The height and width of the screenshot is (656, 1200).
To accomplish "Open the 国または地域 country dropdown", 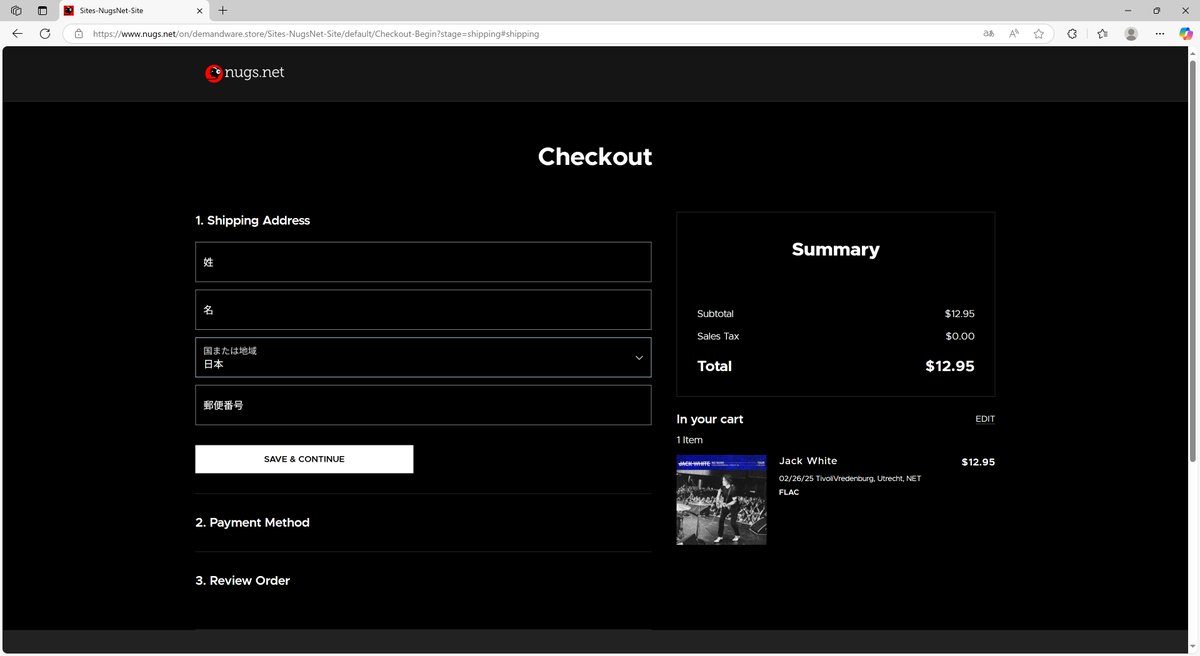I will coord(423,357).
